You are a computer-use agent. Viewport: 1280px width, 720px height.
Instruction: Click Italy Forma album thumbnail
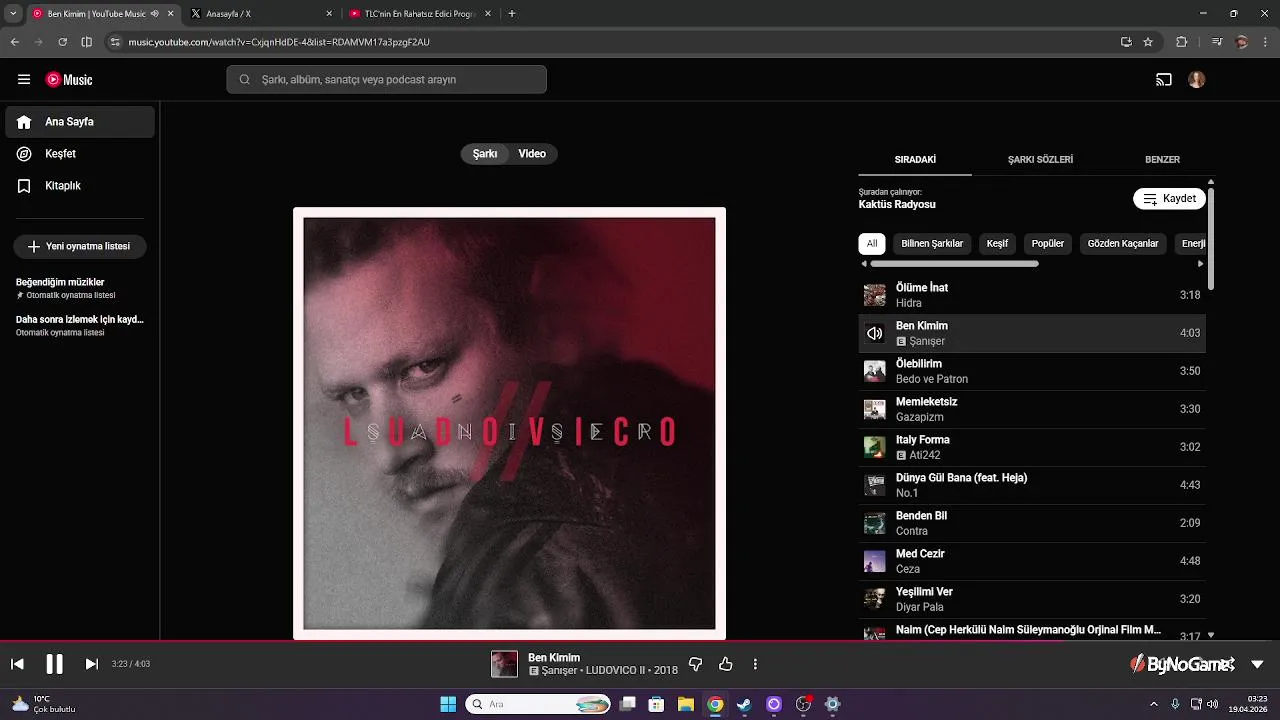point(875,447)
